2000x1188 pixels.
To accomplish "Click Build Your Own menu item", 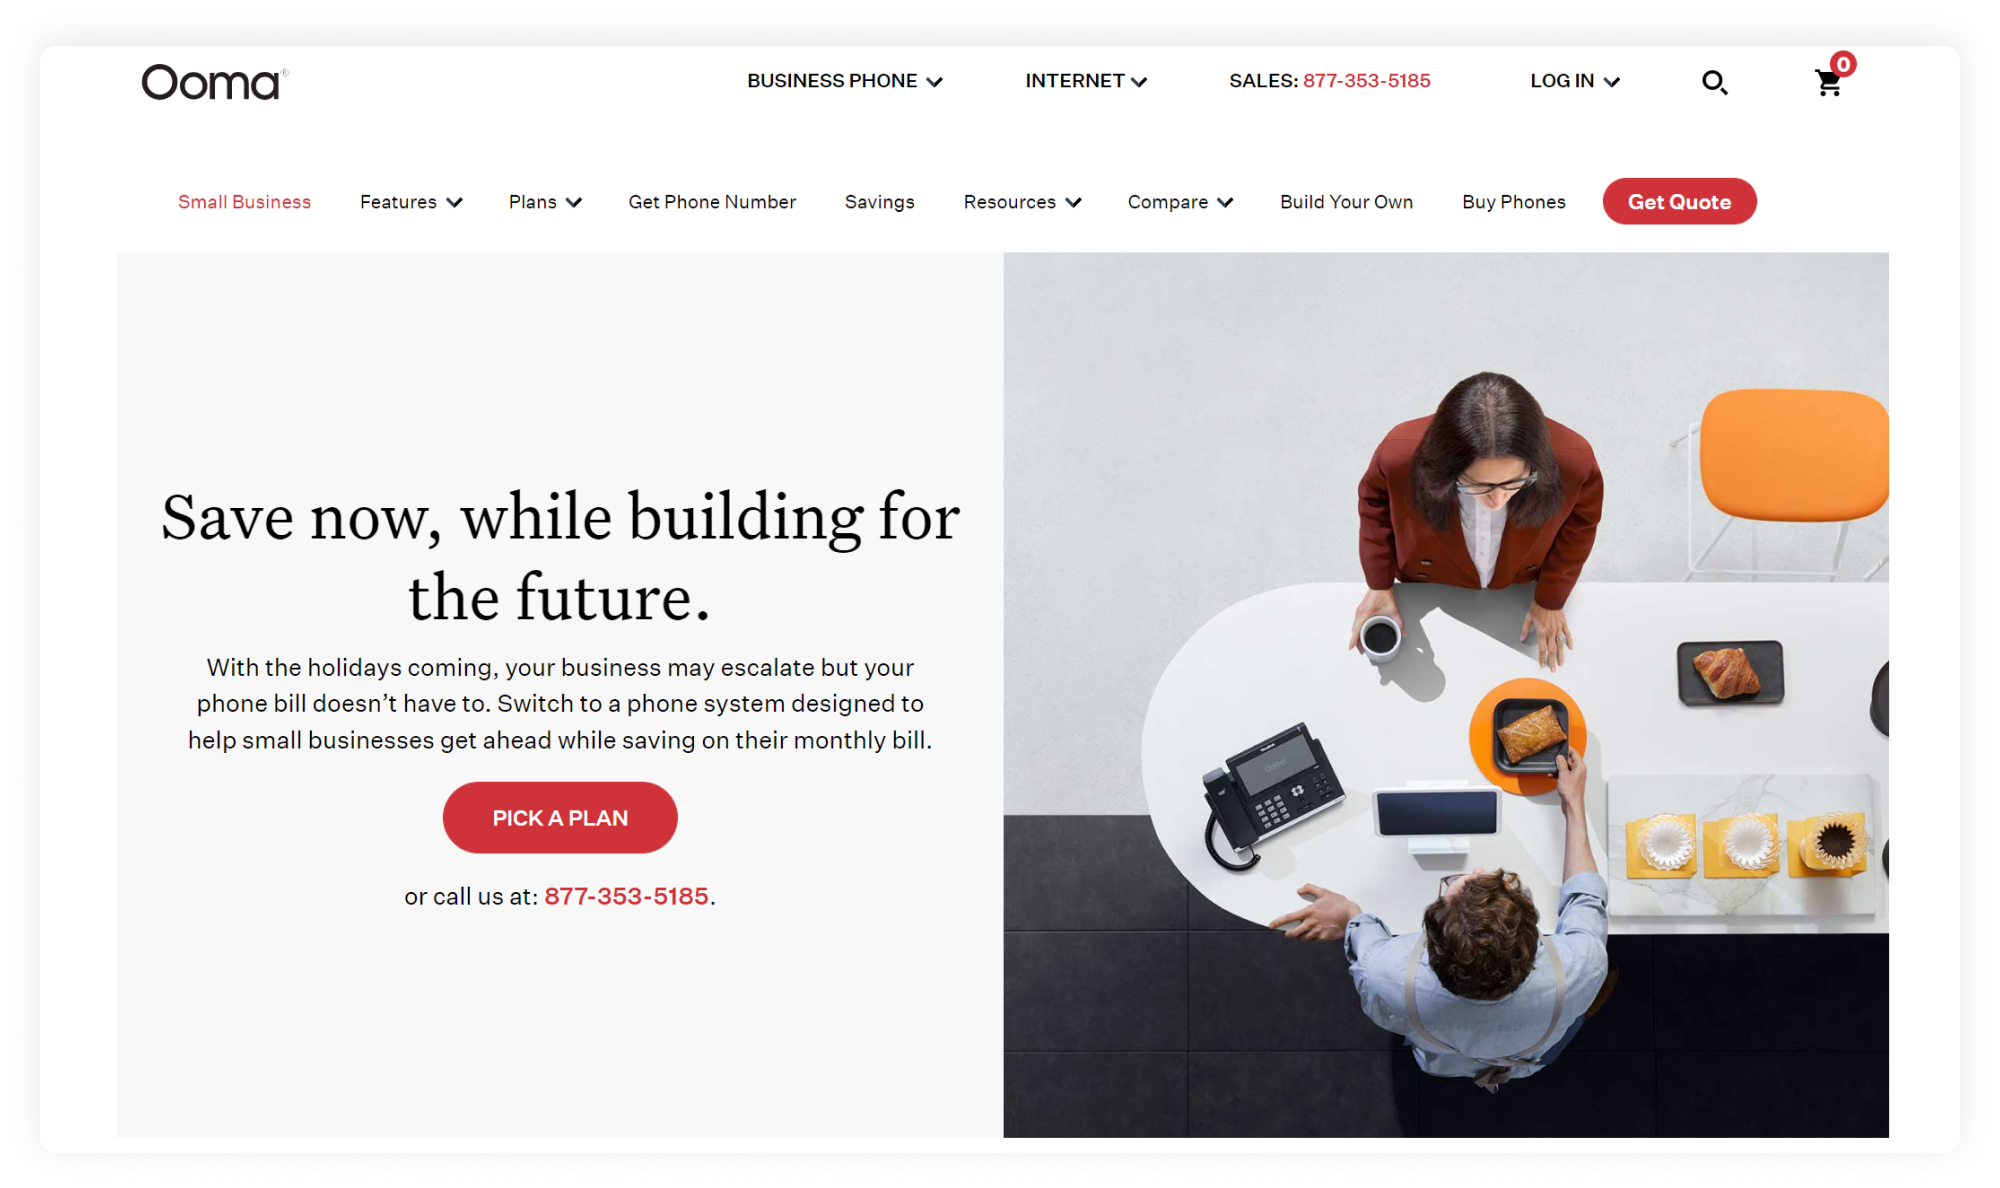I will pyautogui.click(x=1345, y=201).
